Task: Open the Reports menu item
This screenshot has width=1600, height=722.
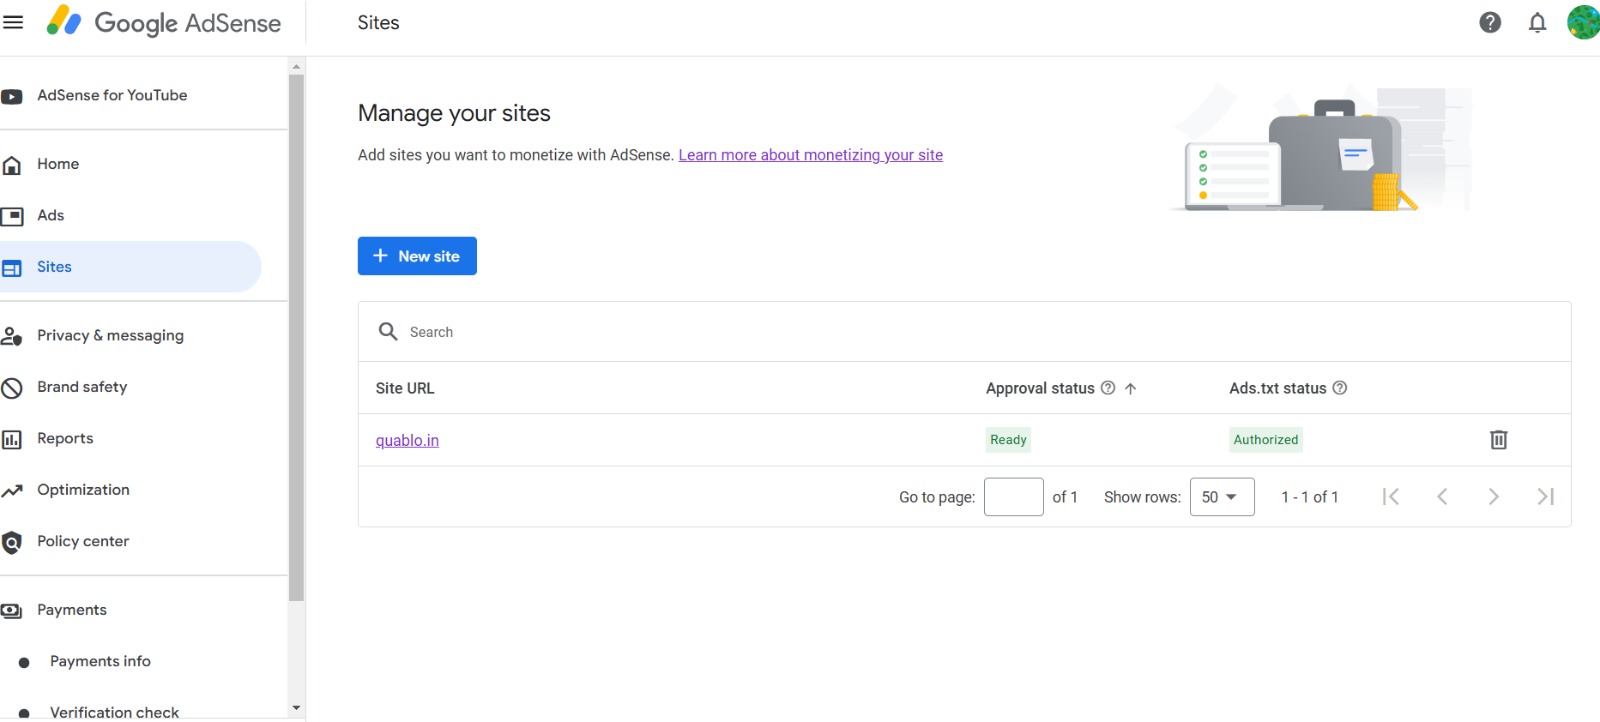Action: [65, 438]
